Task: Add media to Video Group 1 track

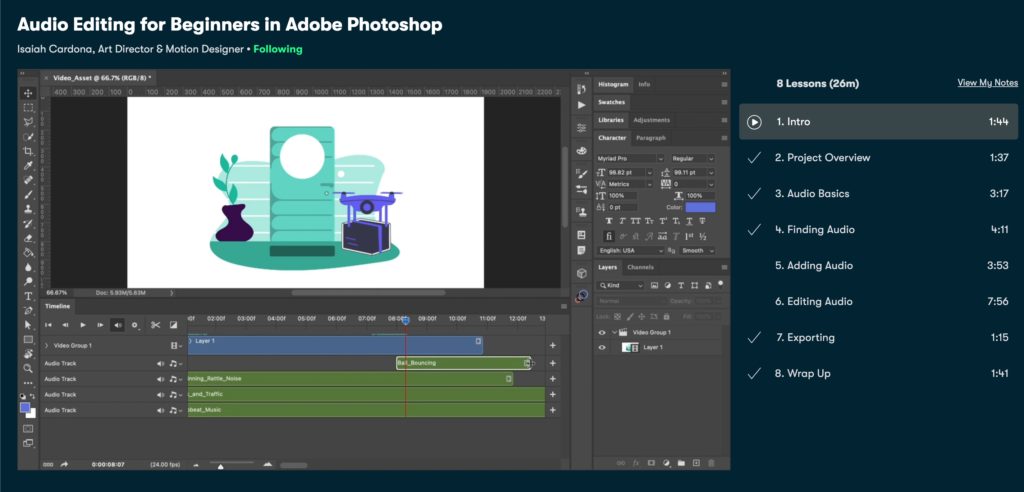Action: [x=552, y=345]
